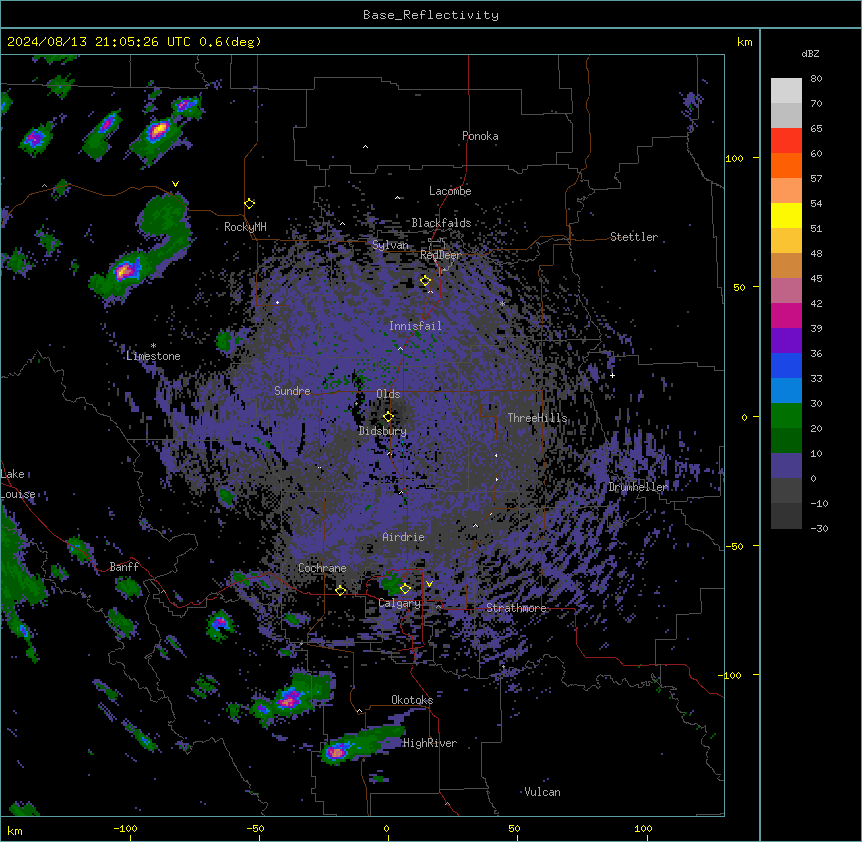Click the Lacombe city label
This screenshot has height=842, width=862.
[450, 191]
